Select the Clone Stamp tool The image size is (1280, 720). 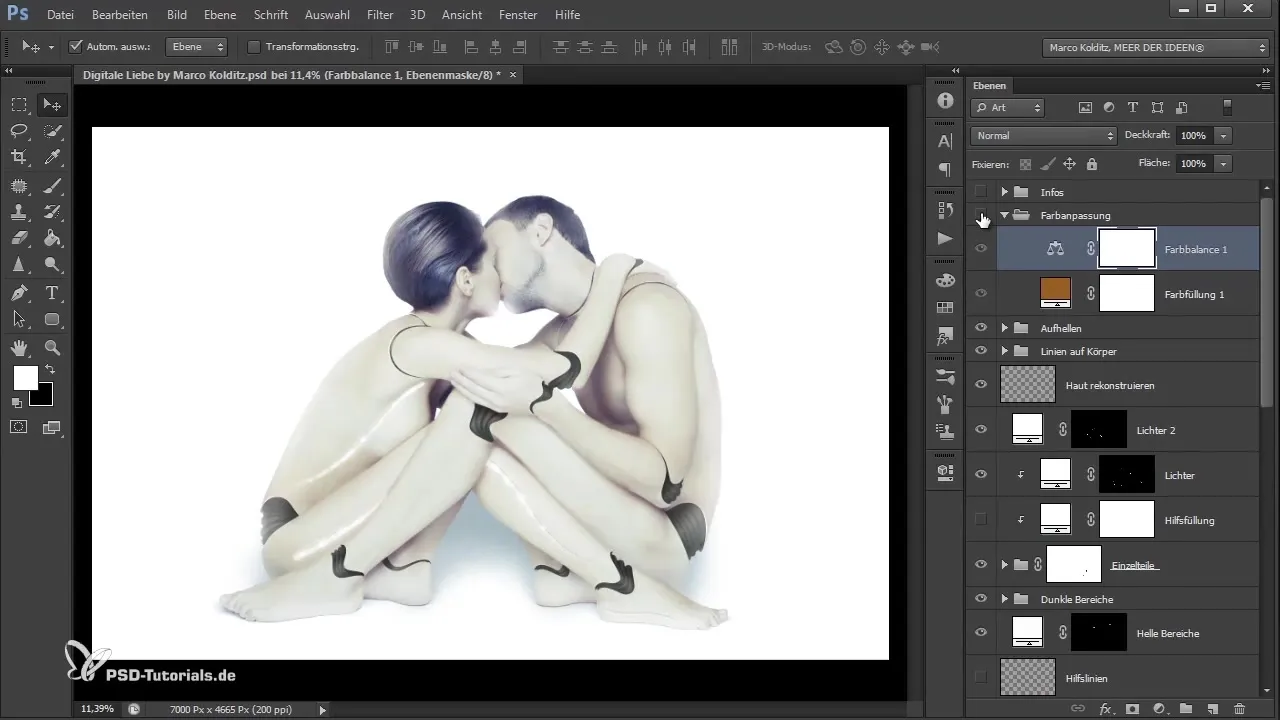19,212
